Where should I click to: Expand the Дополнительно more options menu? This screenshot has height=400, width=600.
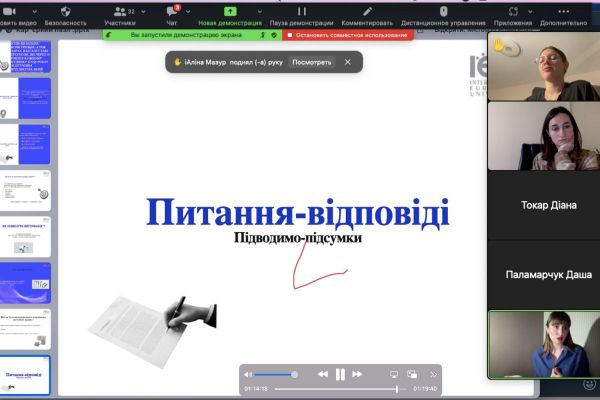click(563, 13)
